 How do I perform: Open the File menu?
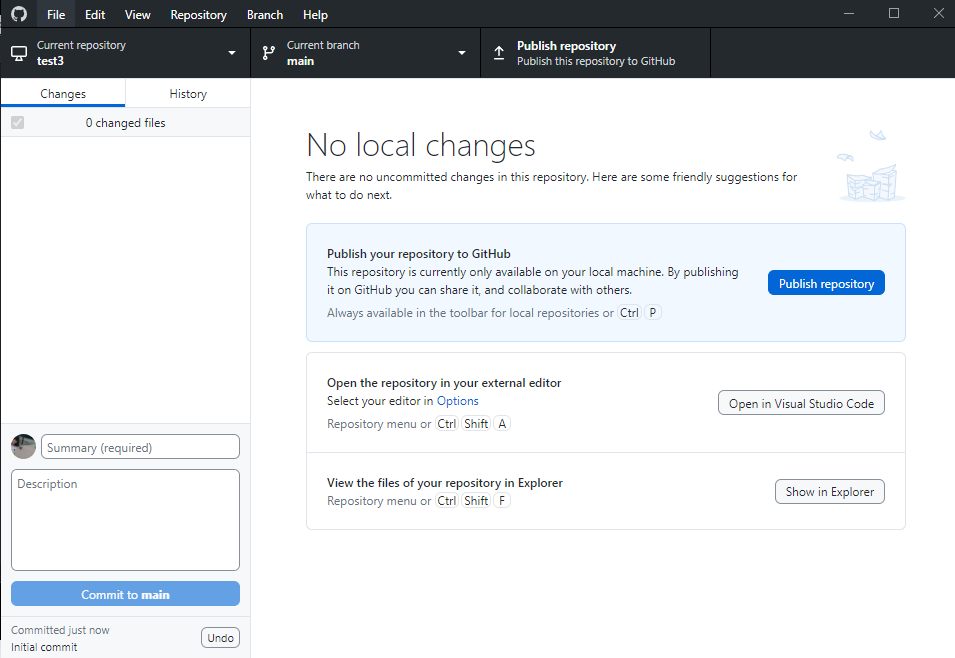tap(56, 15)
